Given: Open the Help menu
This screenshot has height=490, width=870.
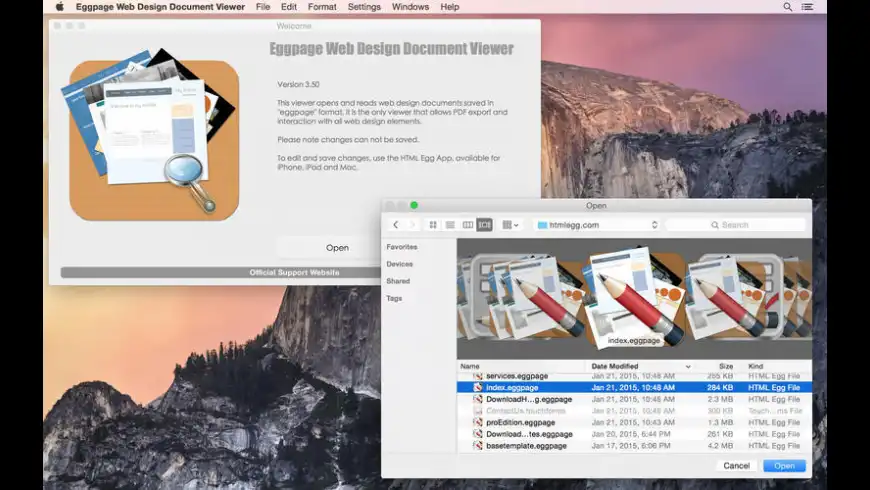Looking at the screenshot, I should (449, 7).
